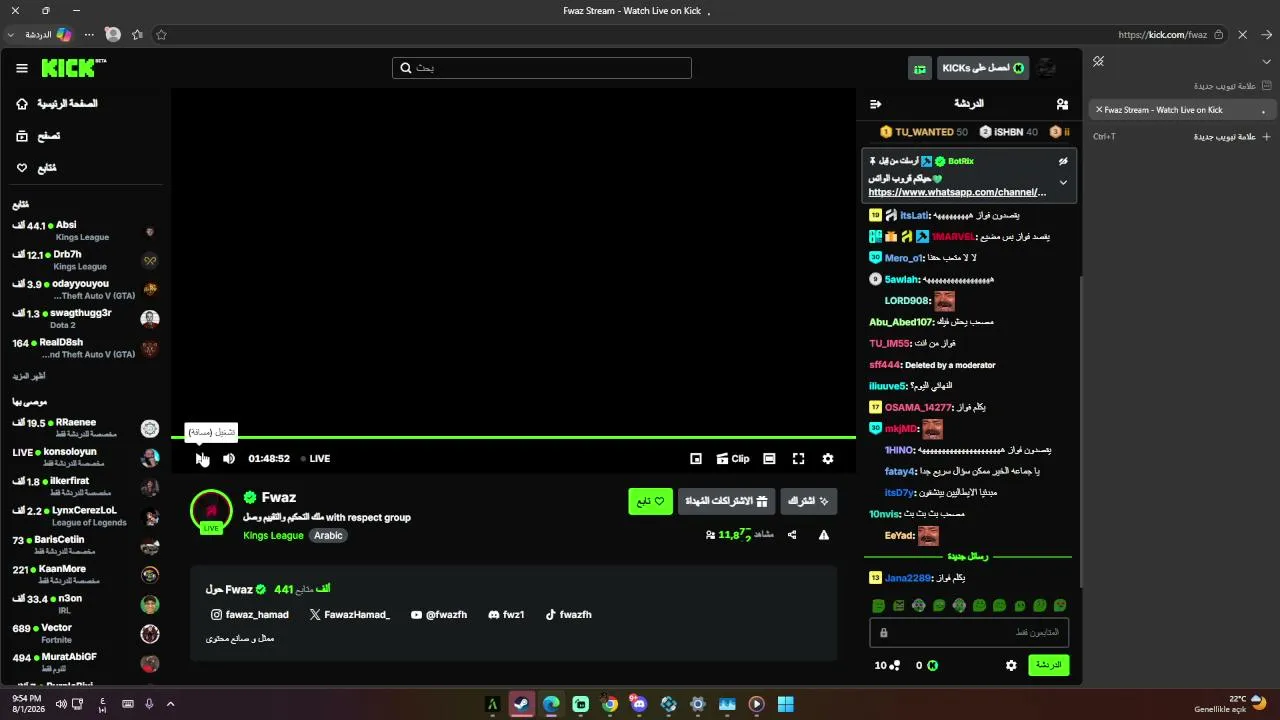Click the followers-only chat input box
This screenshot has width=1280, height=720.
(x=969, y=633)
